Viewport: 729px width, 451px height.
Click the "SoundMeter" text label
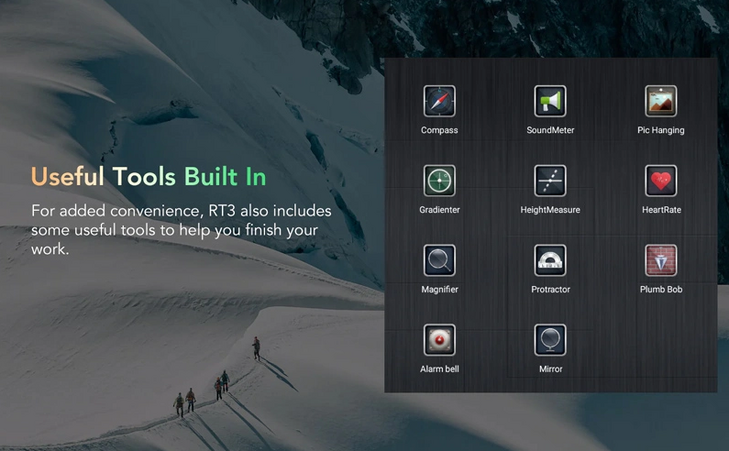tap(550, 130)
